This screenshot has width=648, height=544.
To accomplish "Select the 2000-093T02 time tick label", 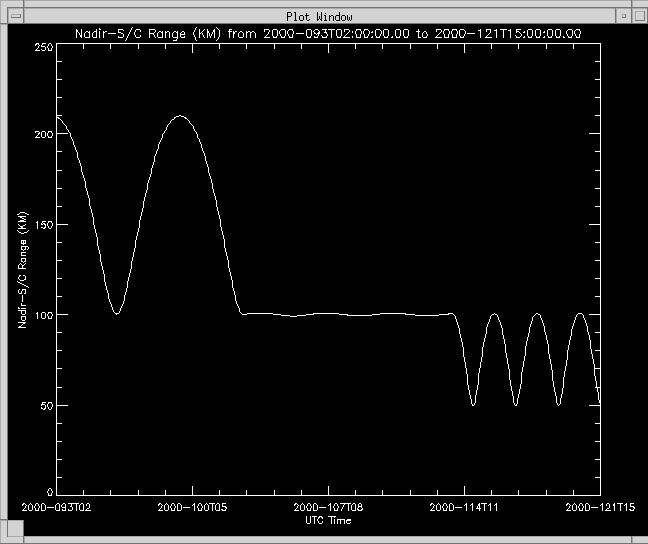I will [x=58, y=508].
